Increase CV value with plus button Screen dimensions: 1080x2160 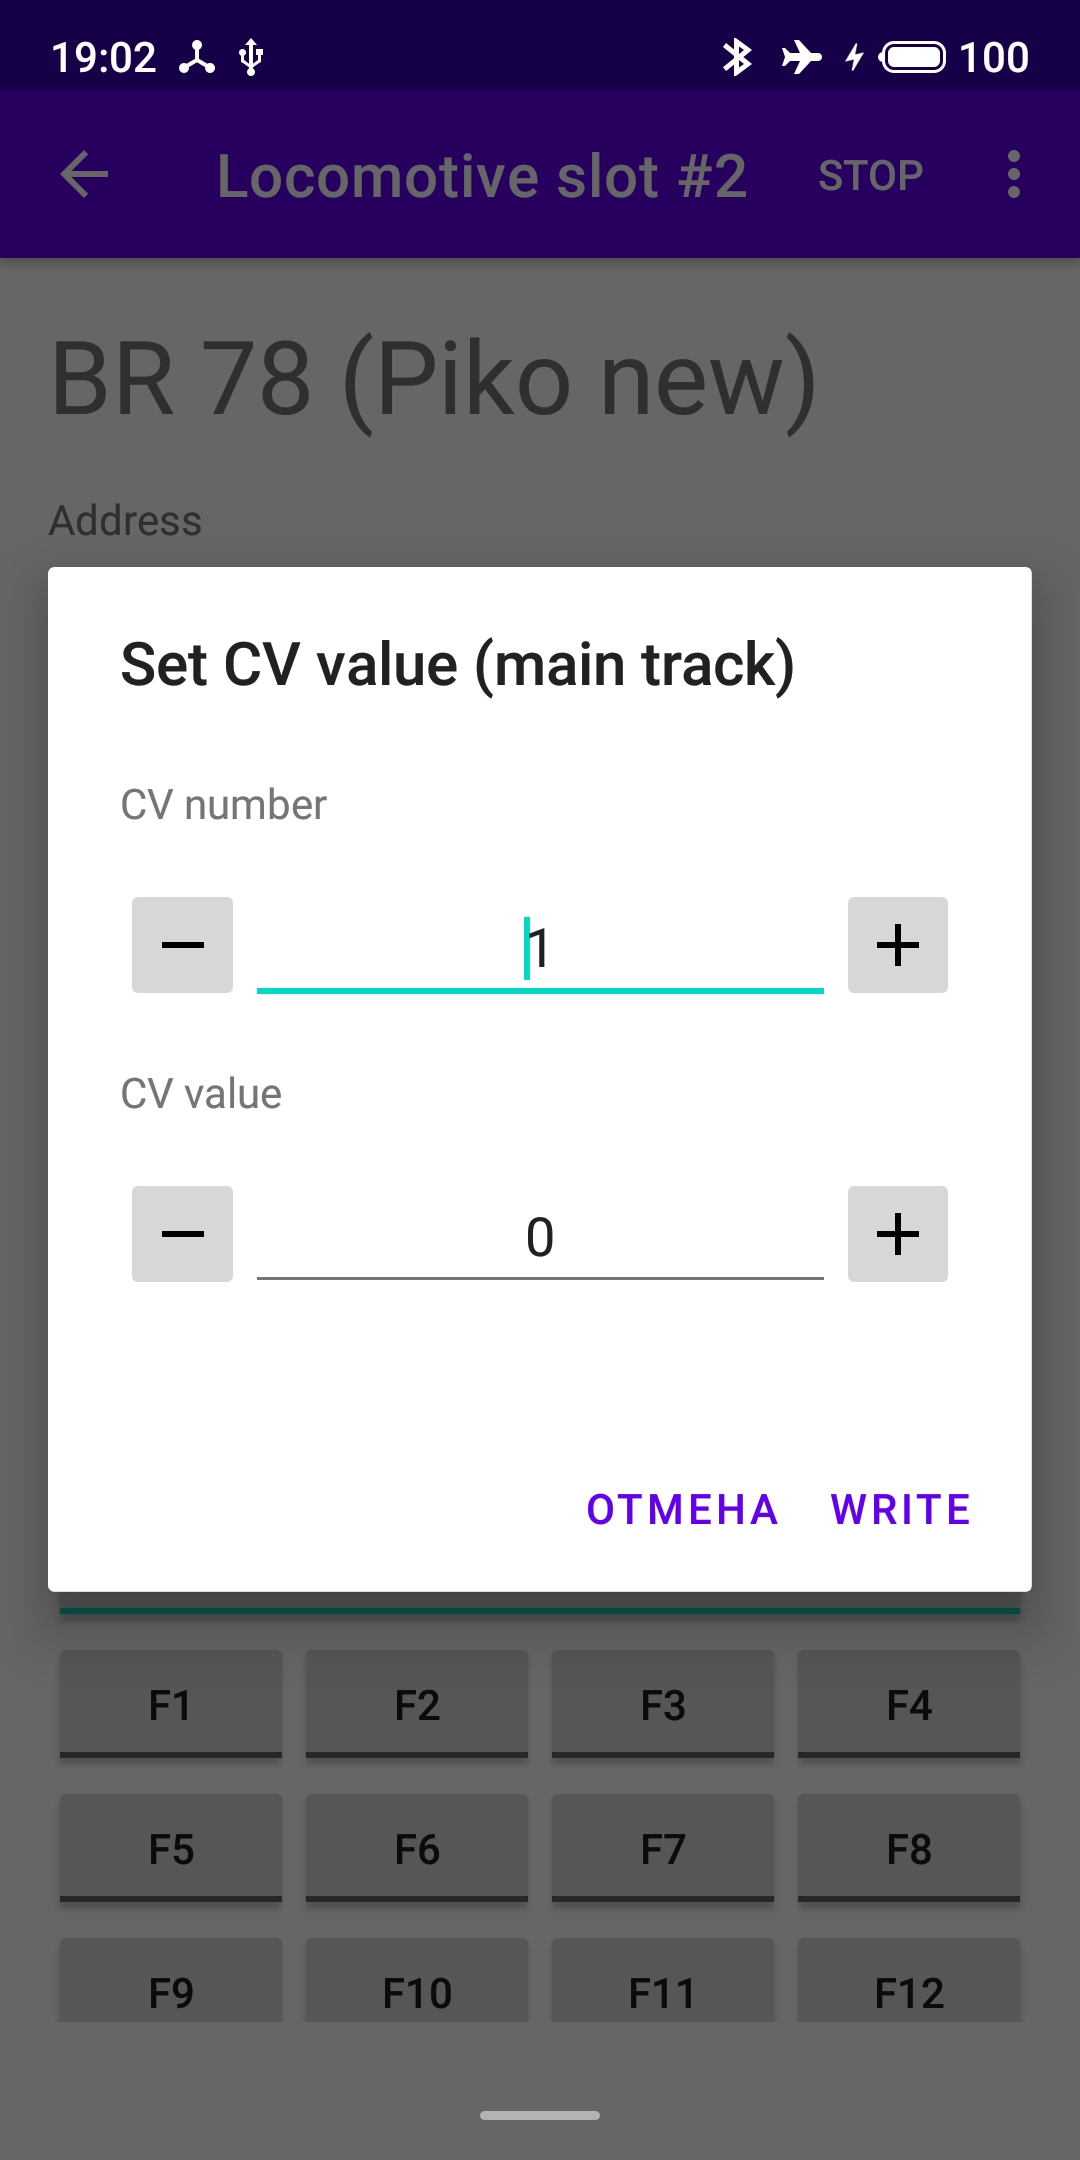point(897,1234)
